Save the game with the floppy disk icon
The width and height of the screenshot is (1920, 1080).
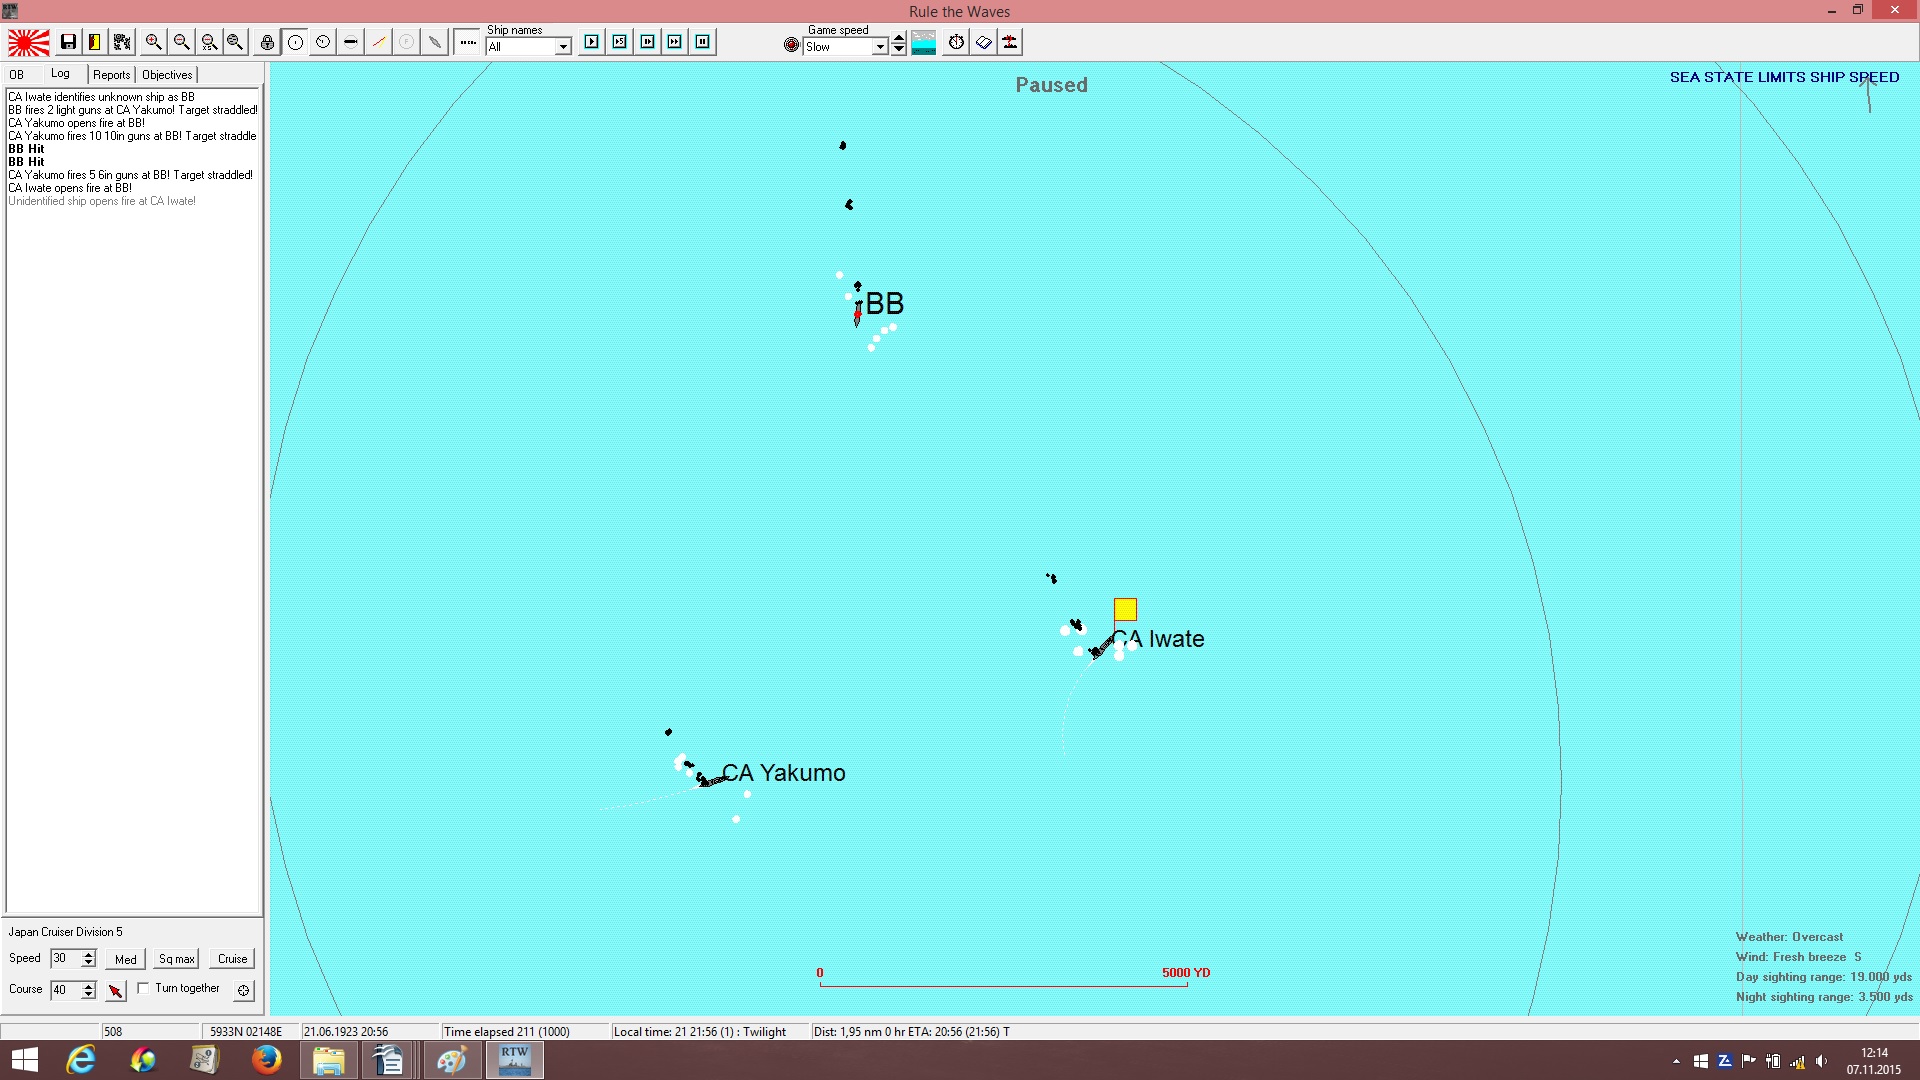tap(68, 42)
